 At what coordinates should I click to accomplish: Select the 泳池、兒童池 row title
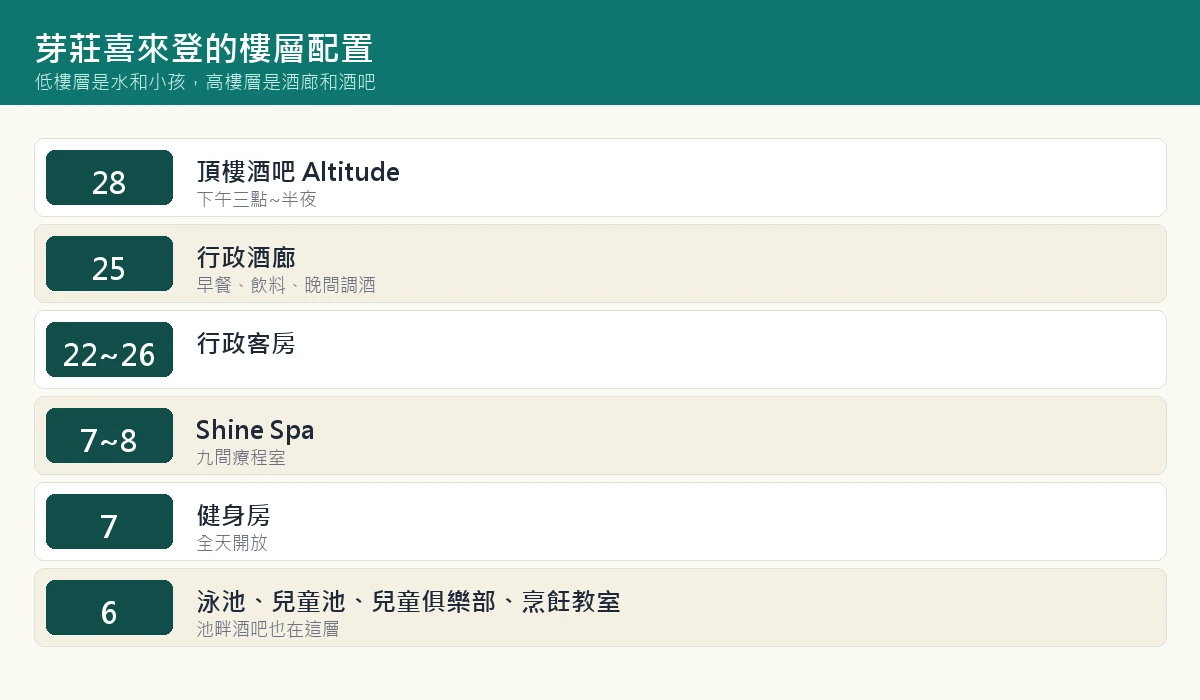point(408,602)
